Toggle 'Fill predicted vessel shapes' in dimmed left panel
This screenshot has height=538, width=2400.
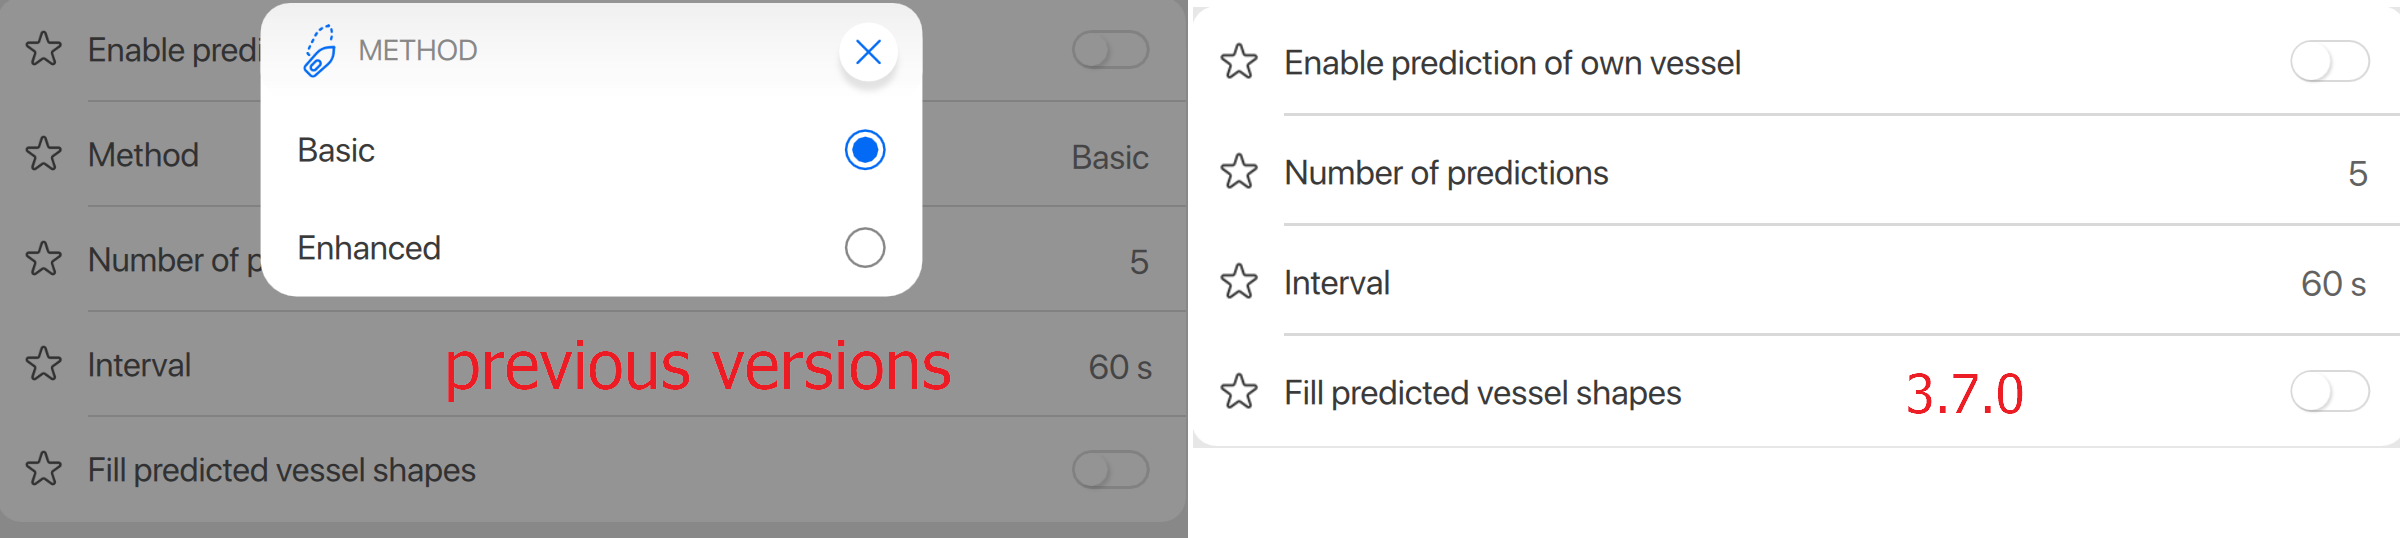(1110, 469)
